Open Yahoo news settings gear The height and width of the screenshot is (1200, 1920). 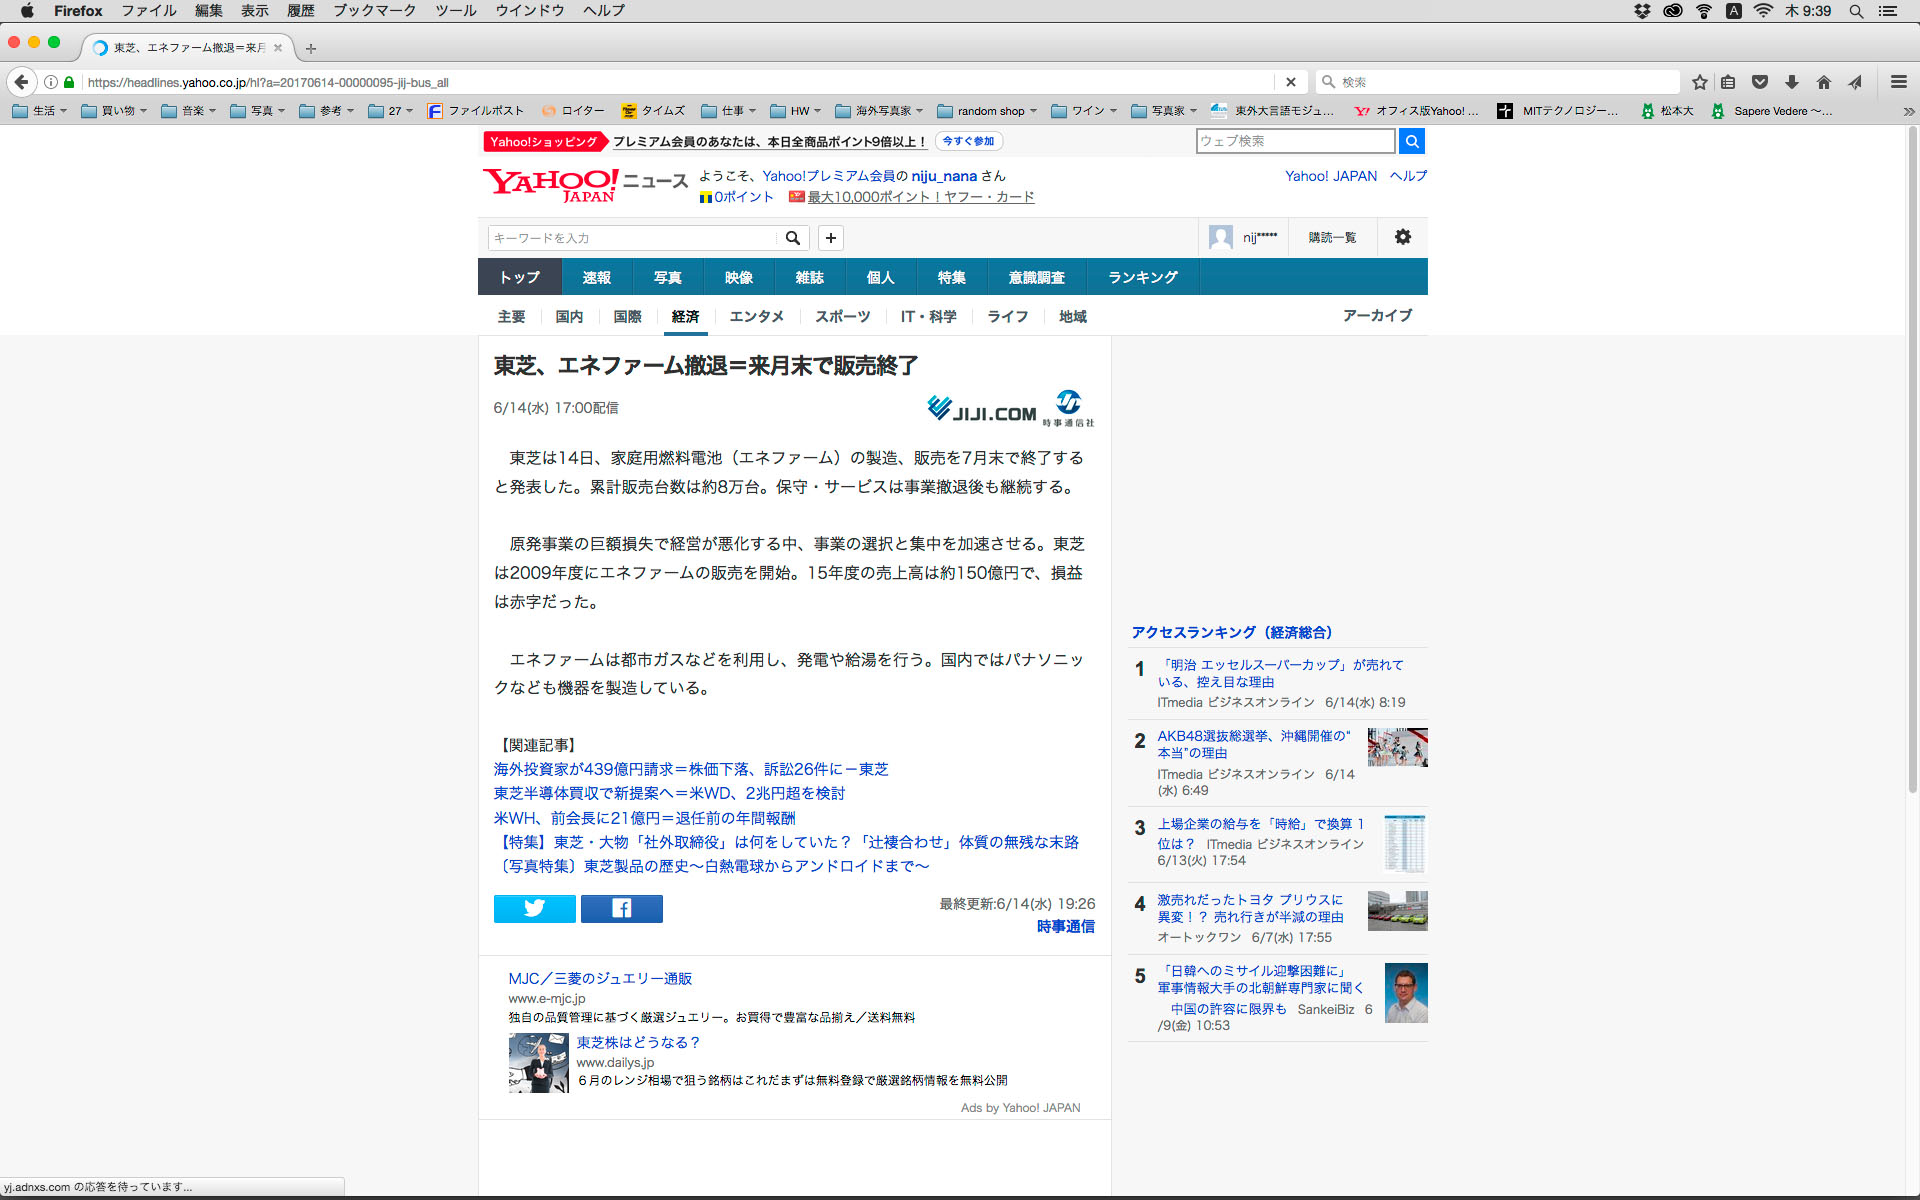coord(1402,237)
